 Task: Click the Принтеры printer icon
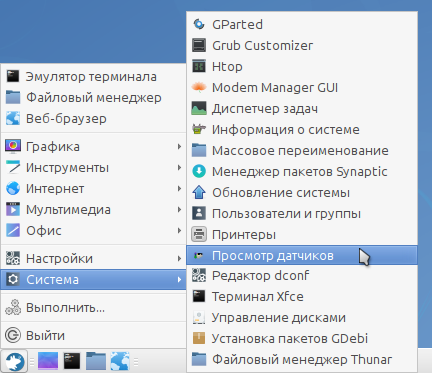click(199, 234)
